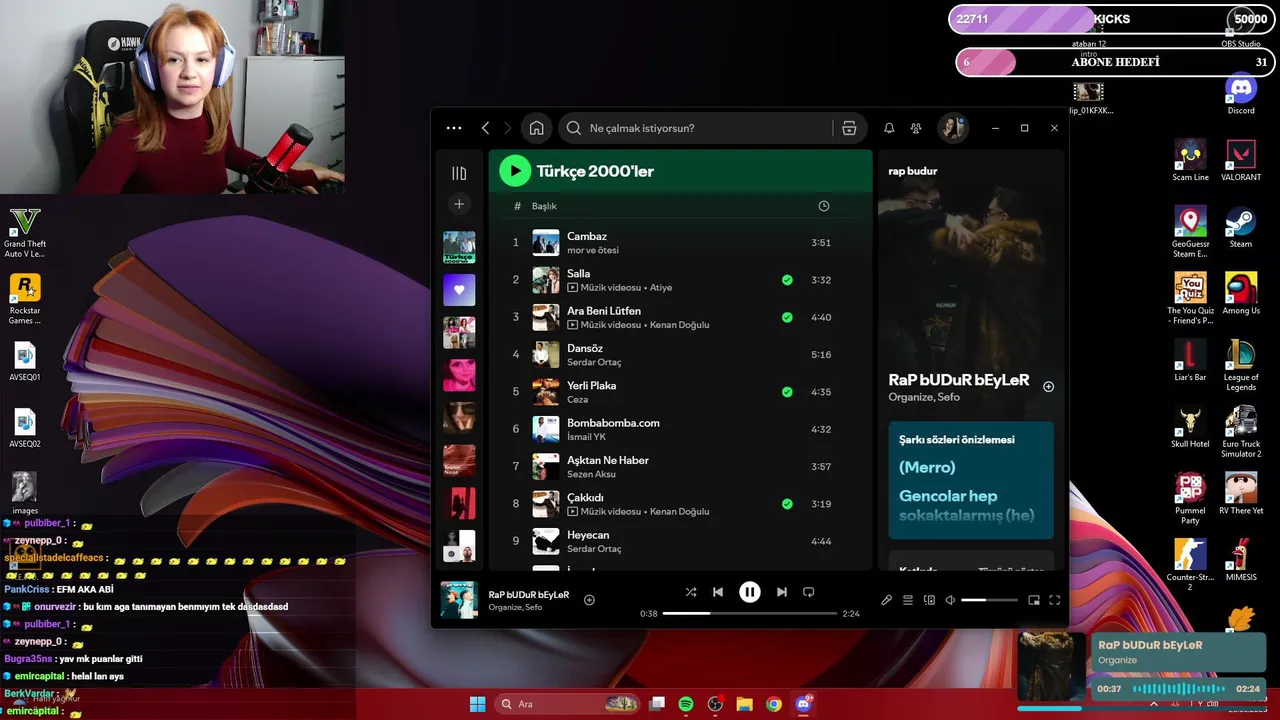Click the duration clock column header

point(824,206)
